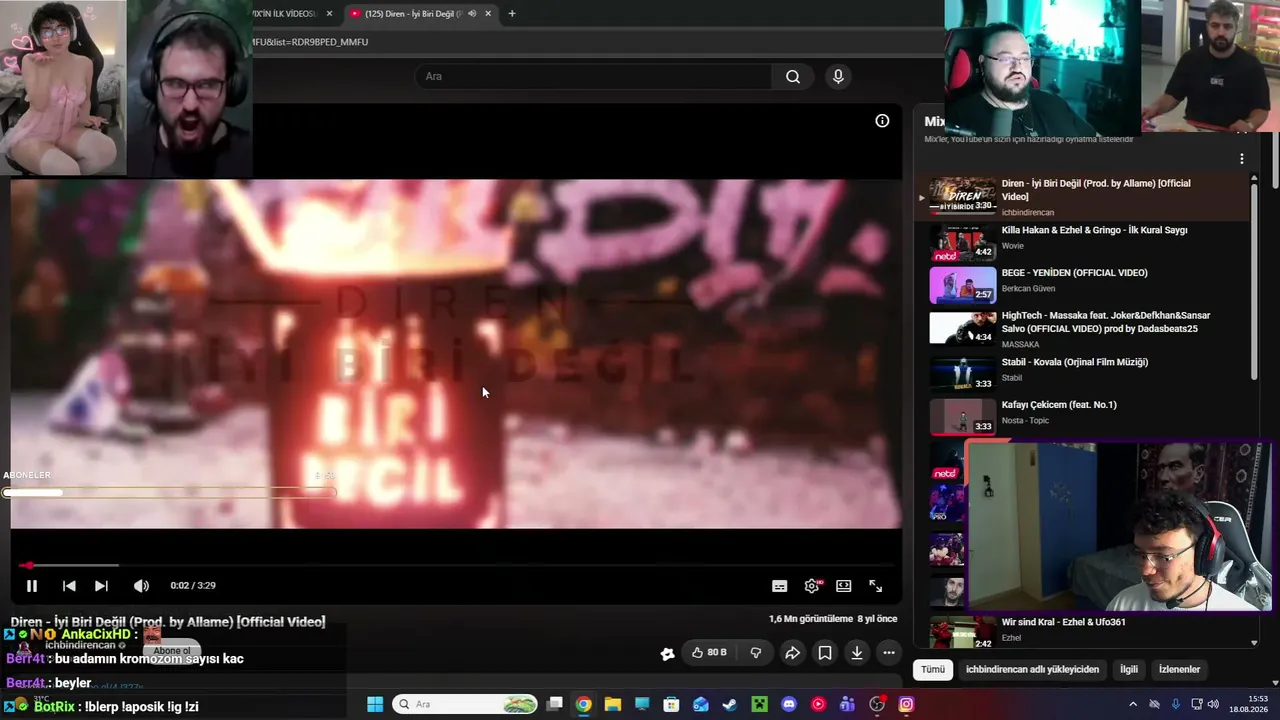Choose the 'İlgili' filter chip
Viewport: 1280px width, 720px height.
click(1129, 669)
